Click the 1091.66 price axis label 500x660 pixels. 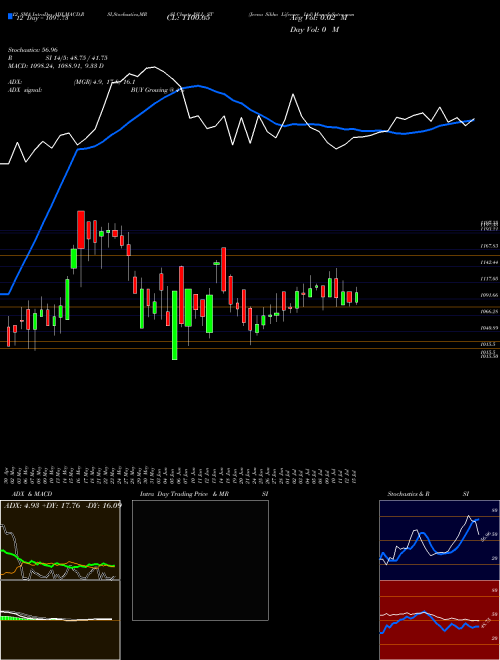[x=489, y=295]
